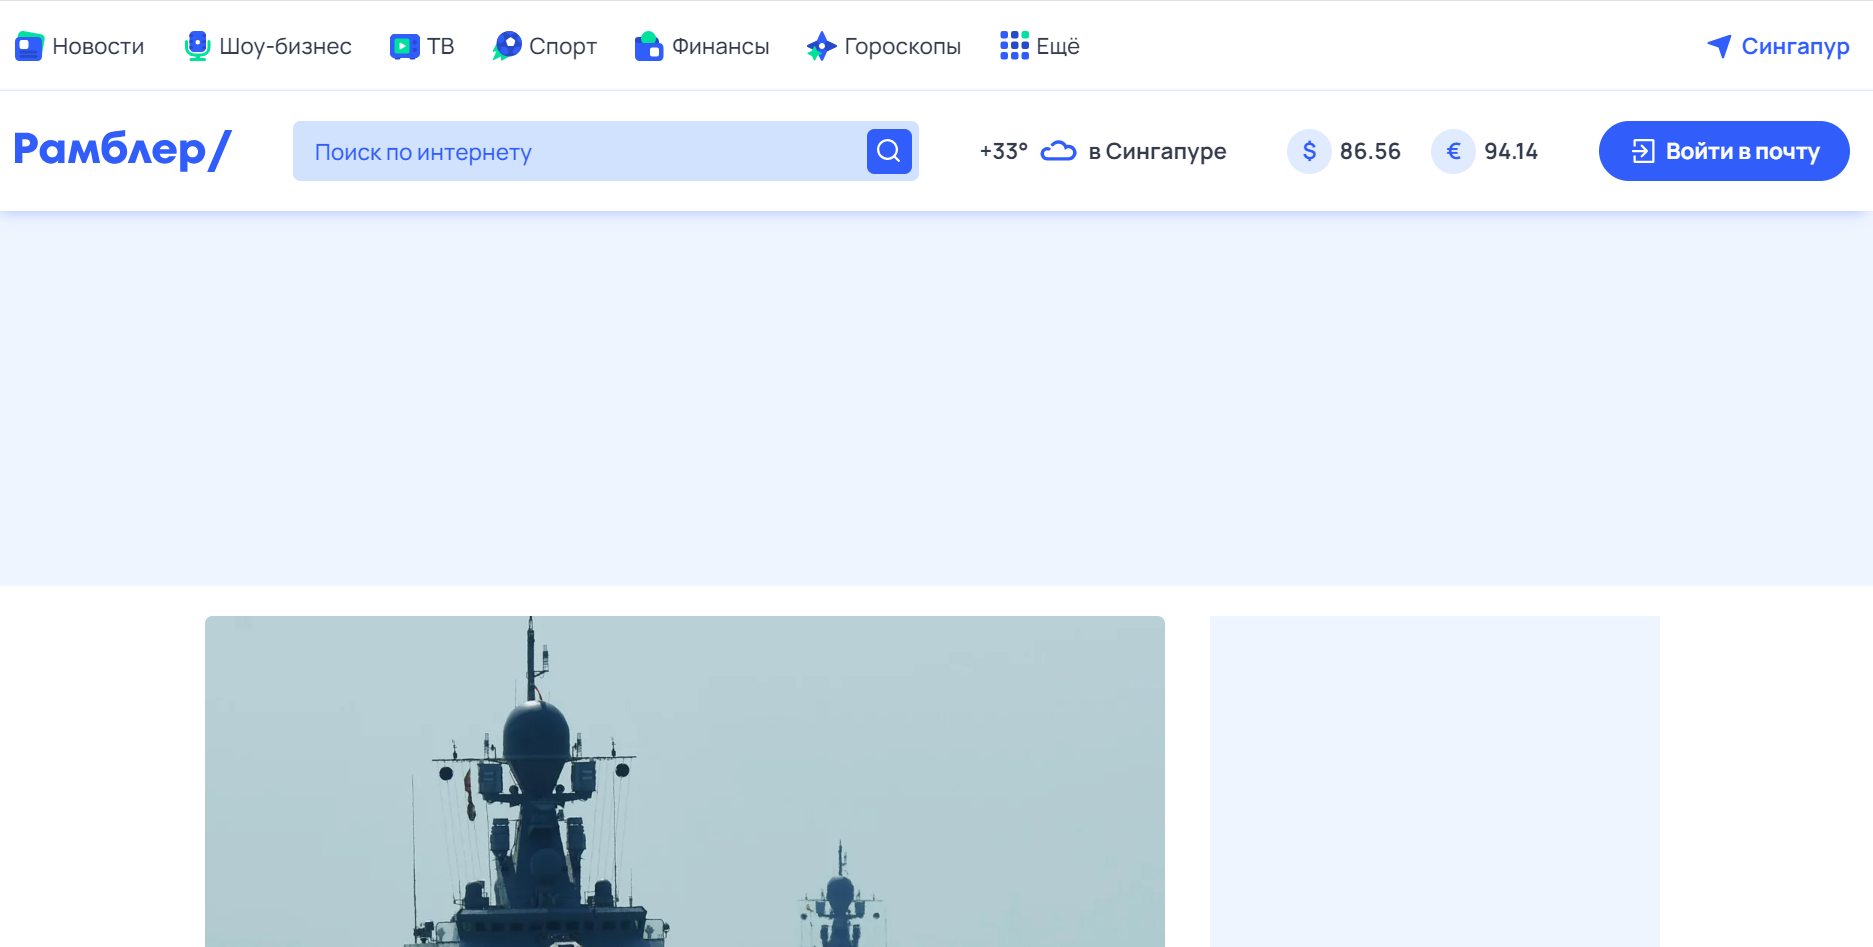The image size is (1873, 947).
Task: Click the Шоу-бизнес microphone icon
Action: (x=197, y=46)
